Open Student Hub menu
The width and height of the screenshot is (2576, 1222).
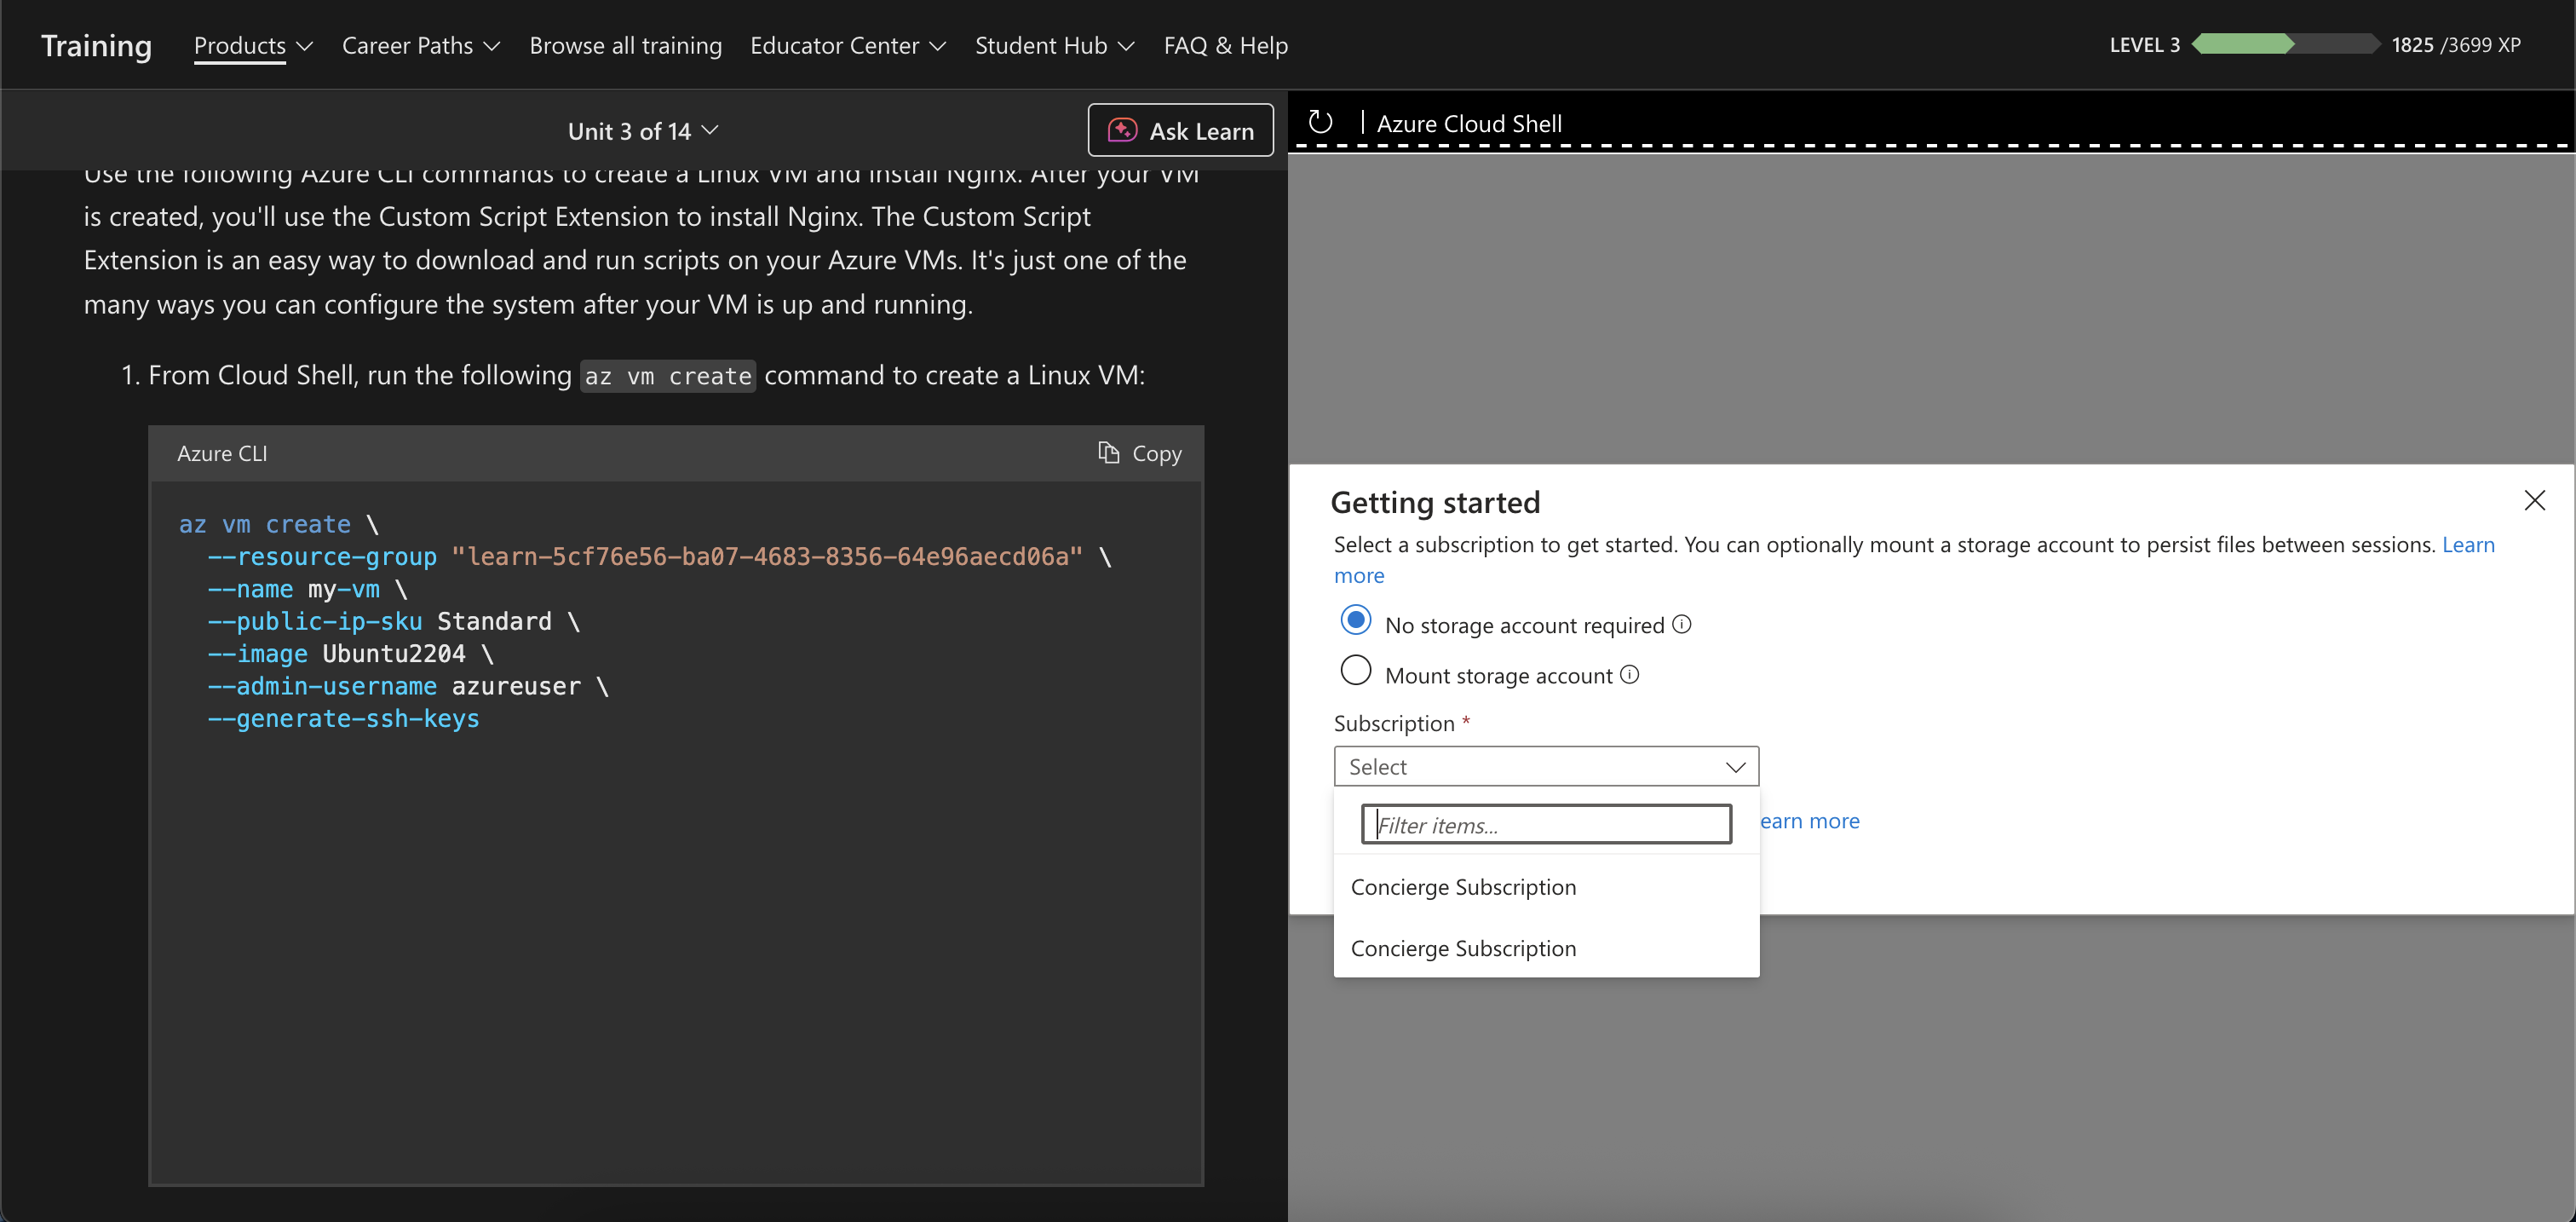coord(1054,46)
